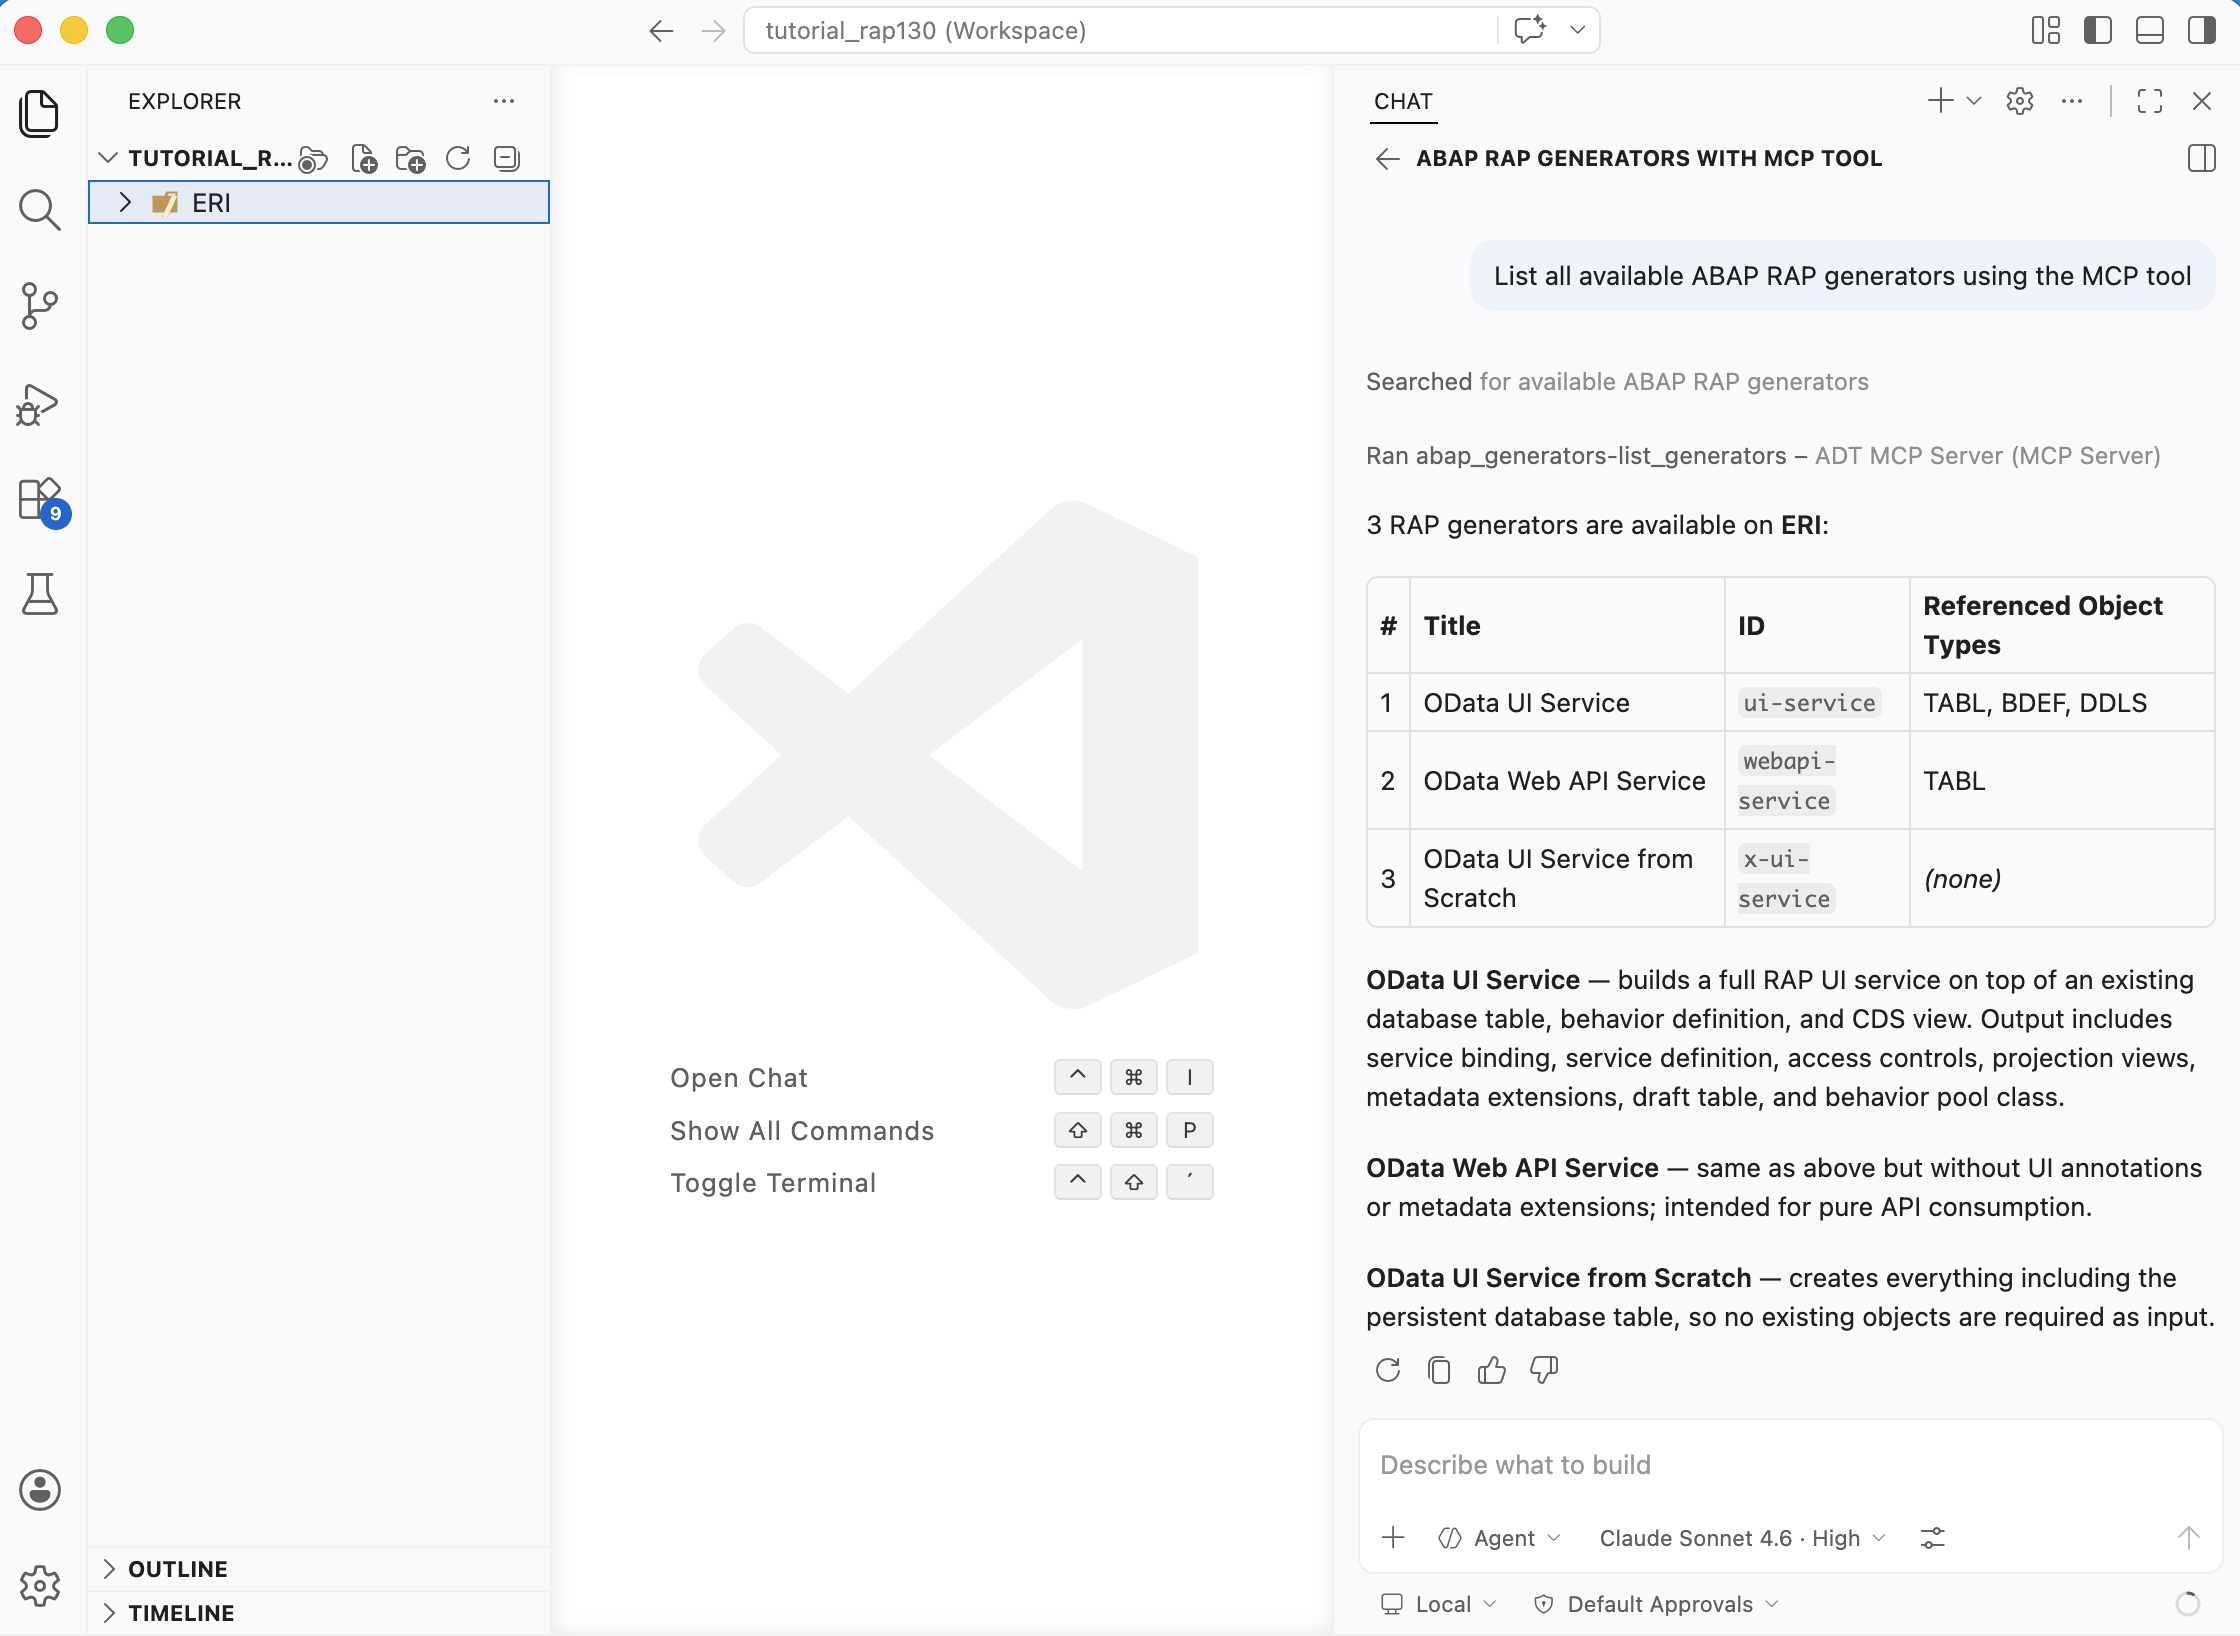Collapse all folders in Explorer

click(507, 158)
